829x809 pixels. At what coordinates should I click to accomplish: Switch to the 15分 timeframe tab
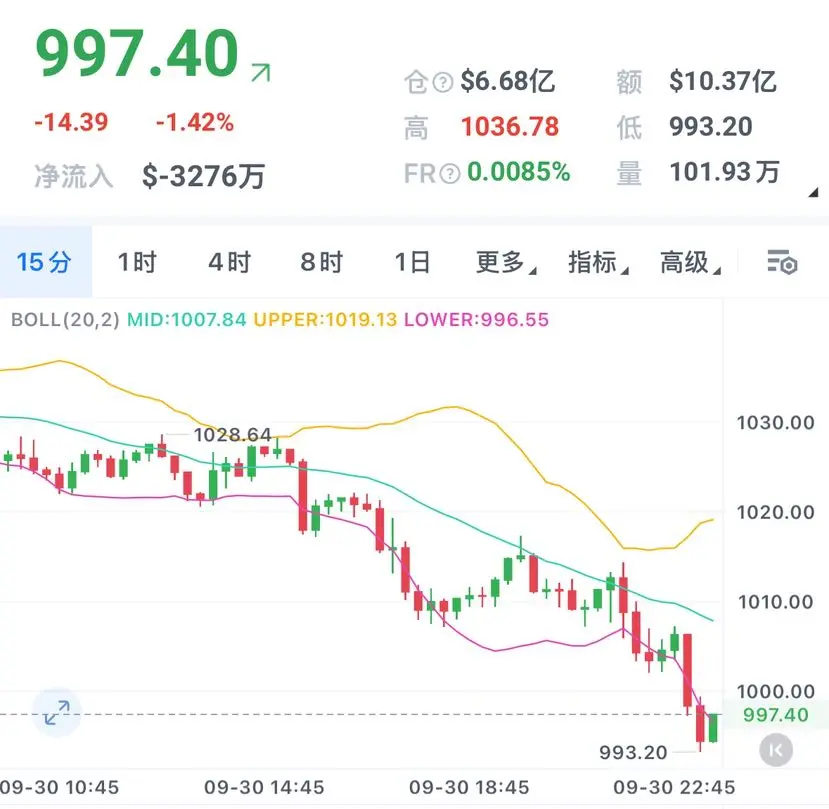[x=44, y=262]
